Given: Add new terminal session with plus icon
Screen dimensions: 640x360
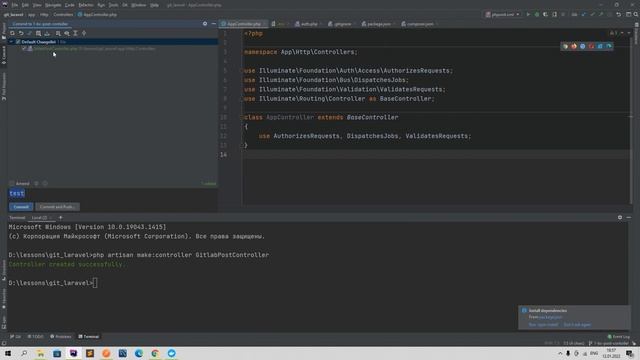Looking at the screenshot, I should coord(60,218).
